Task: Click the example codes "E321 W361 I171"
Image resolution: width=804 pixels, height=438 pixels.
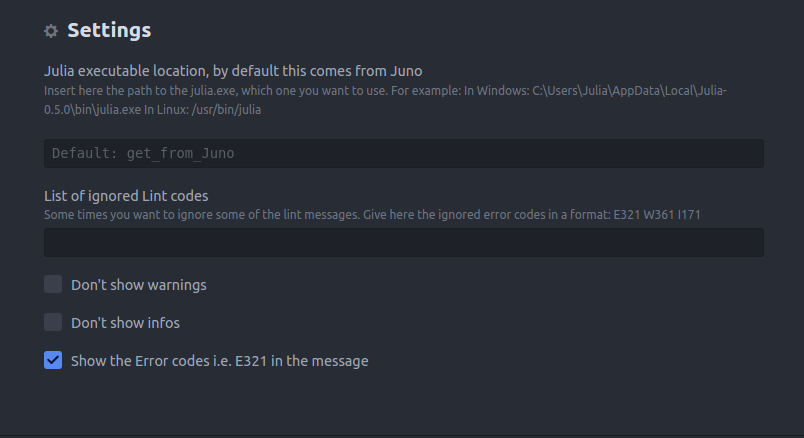Action: [x=662, y=214]
